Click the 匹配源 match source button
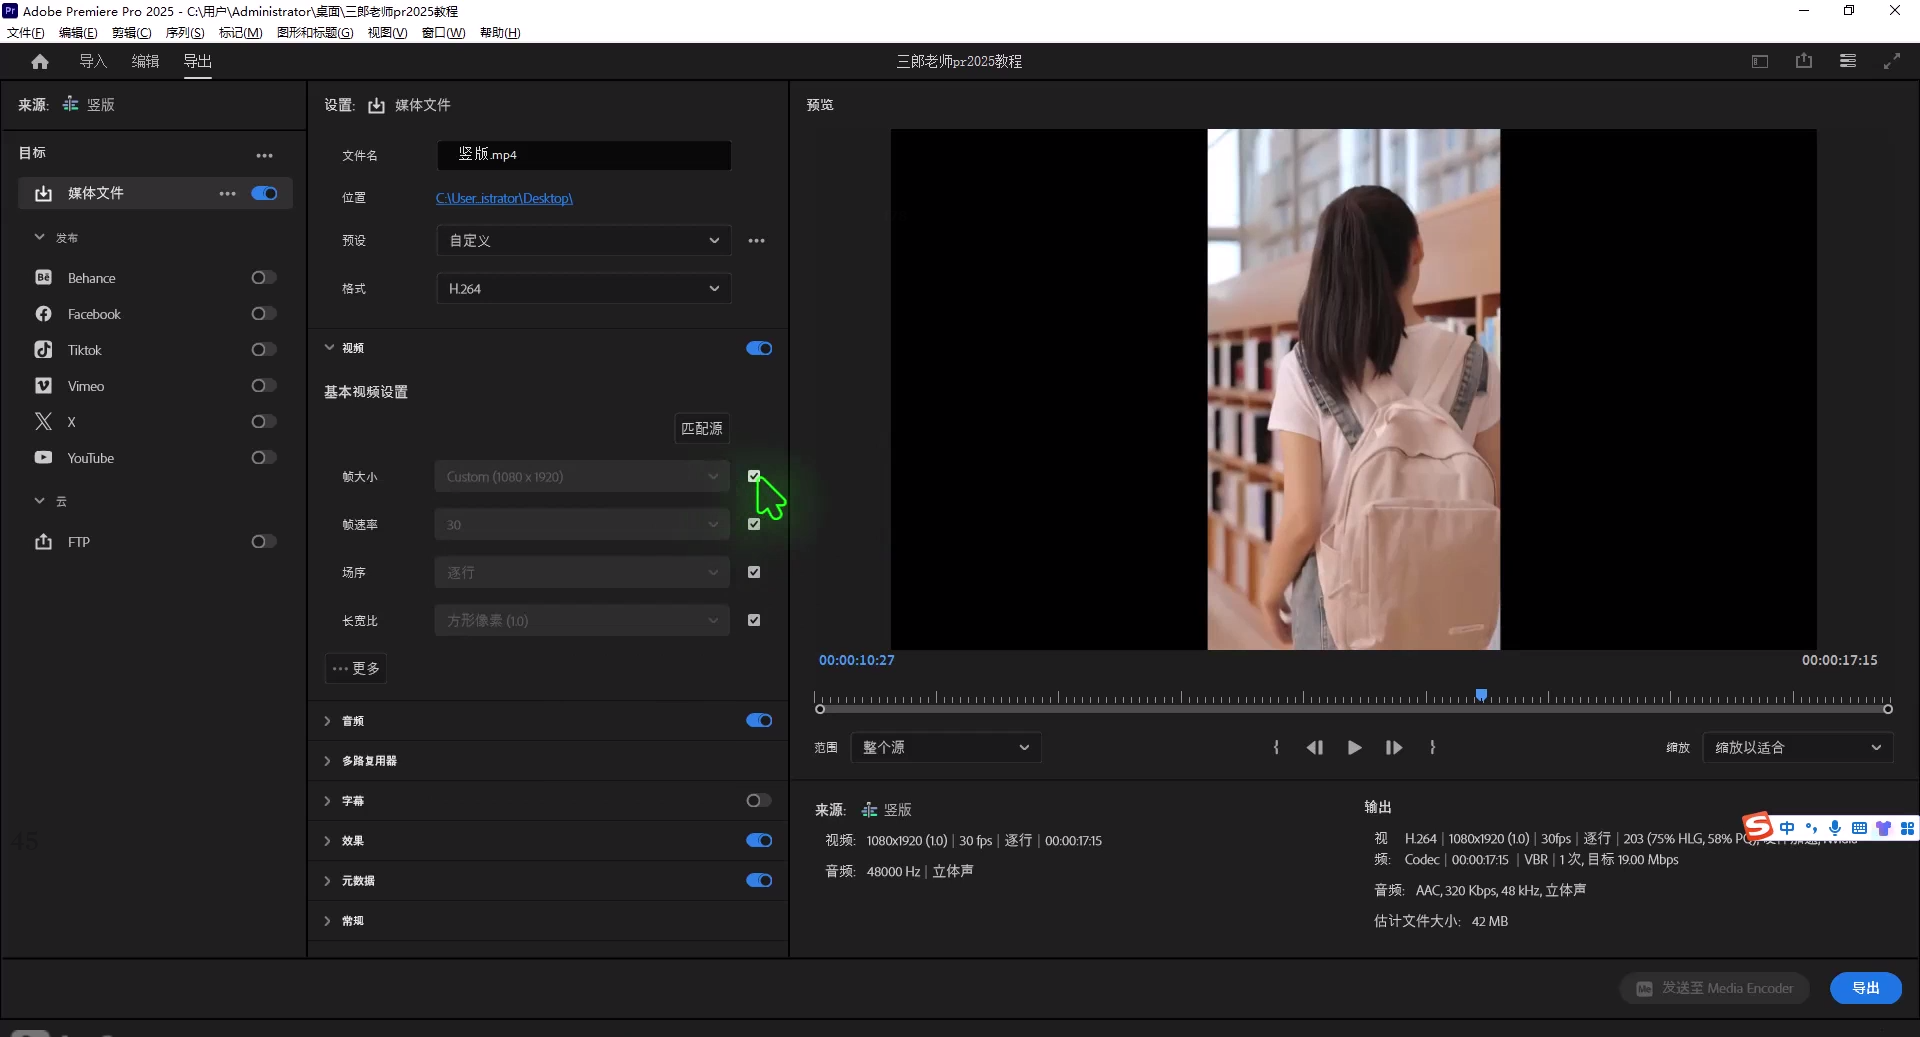The width and height of the screenshot is (1920, 1037). [702, 429]
